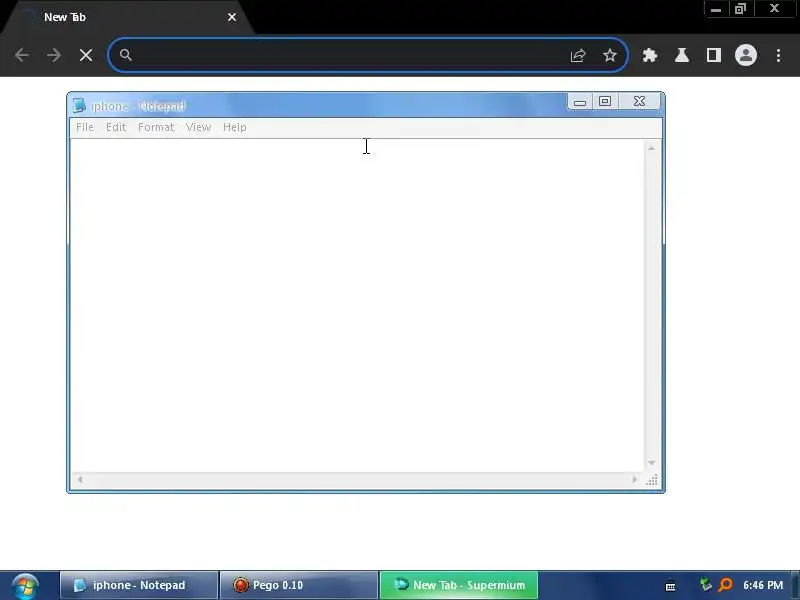Screen dimensions: 800x600
Task: Open the Windows Start orb
Action: 25,586
